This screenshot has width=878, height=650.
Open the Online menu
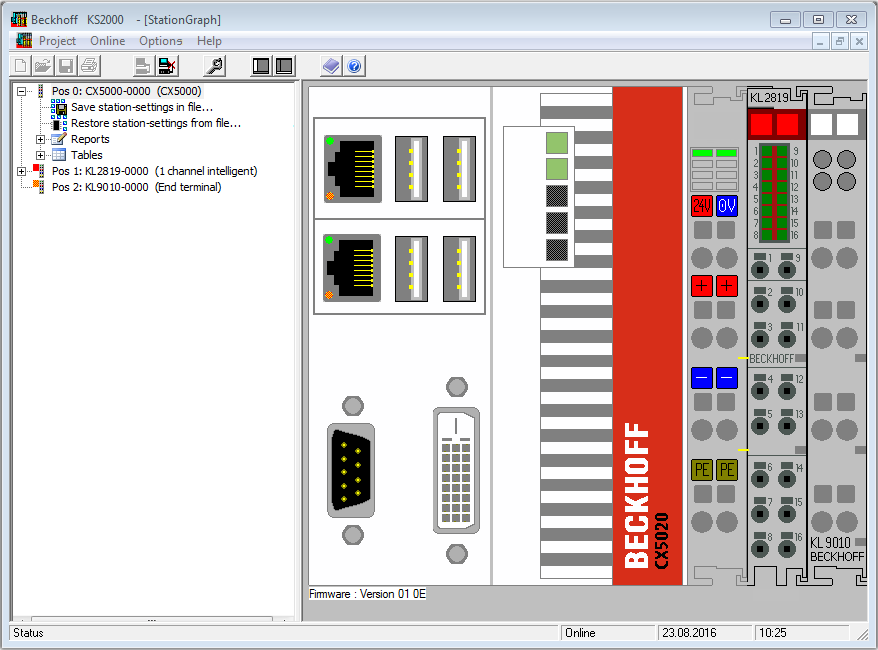pos(108,41)
